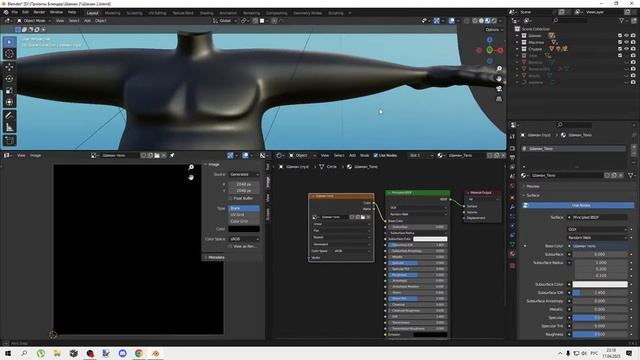Click the green Y axis navigation gizmo

pyautogui.click(x=489, y=50)
